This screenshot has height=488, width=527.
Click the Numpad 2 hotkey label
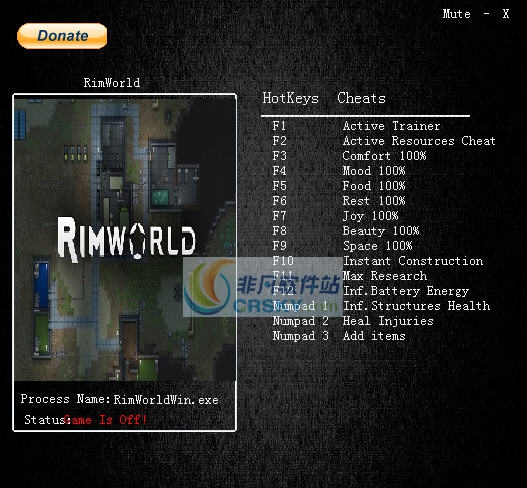click(x=300, y=321)
